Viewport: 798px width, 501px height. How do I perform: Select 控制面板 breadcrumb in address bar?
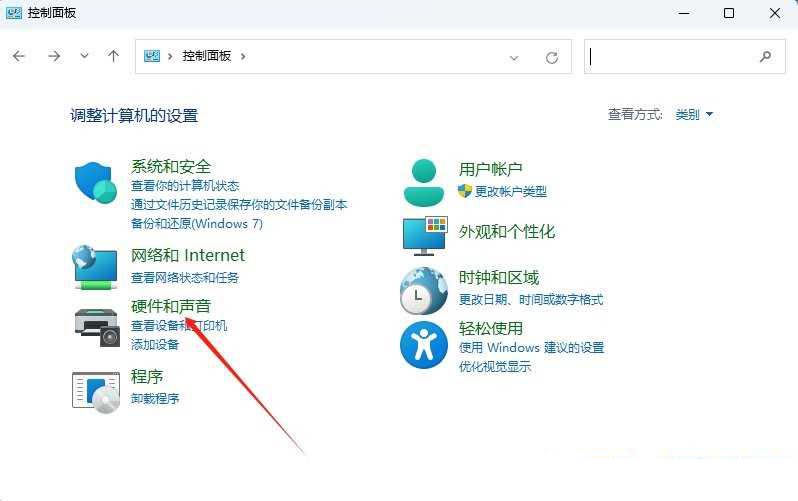[x=206, y=57]
